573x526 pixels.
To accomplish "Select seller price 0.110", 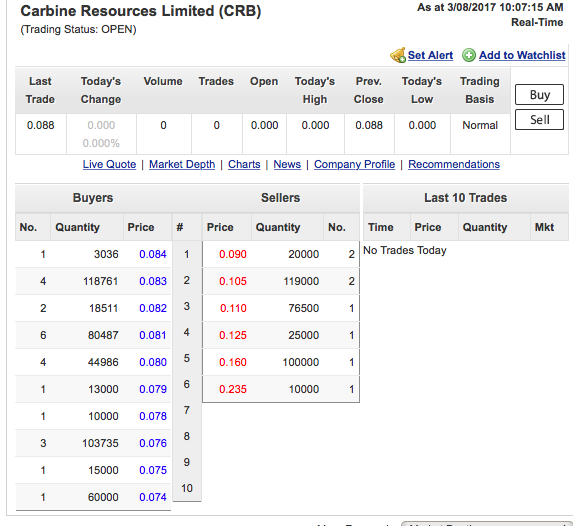I will [233, 308].
